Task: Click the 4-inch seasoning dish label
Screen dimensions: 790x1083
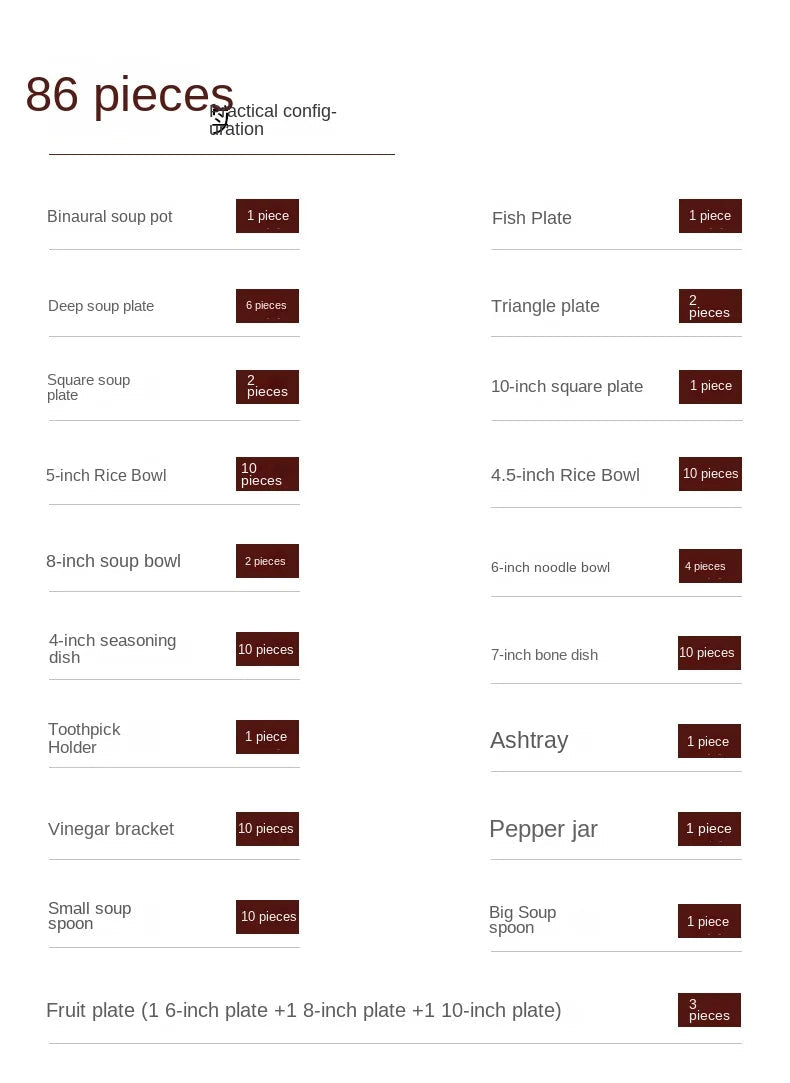Action: [112, 649]
